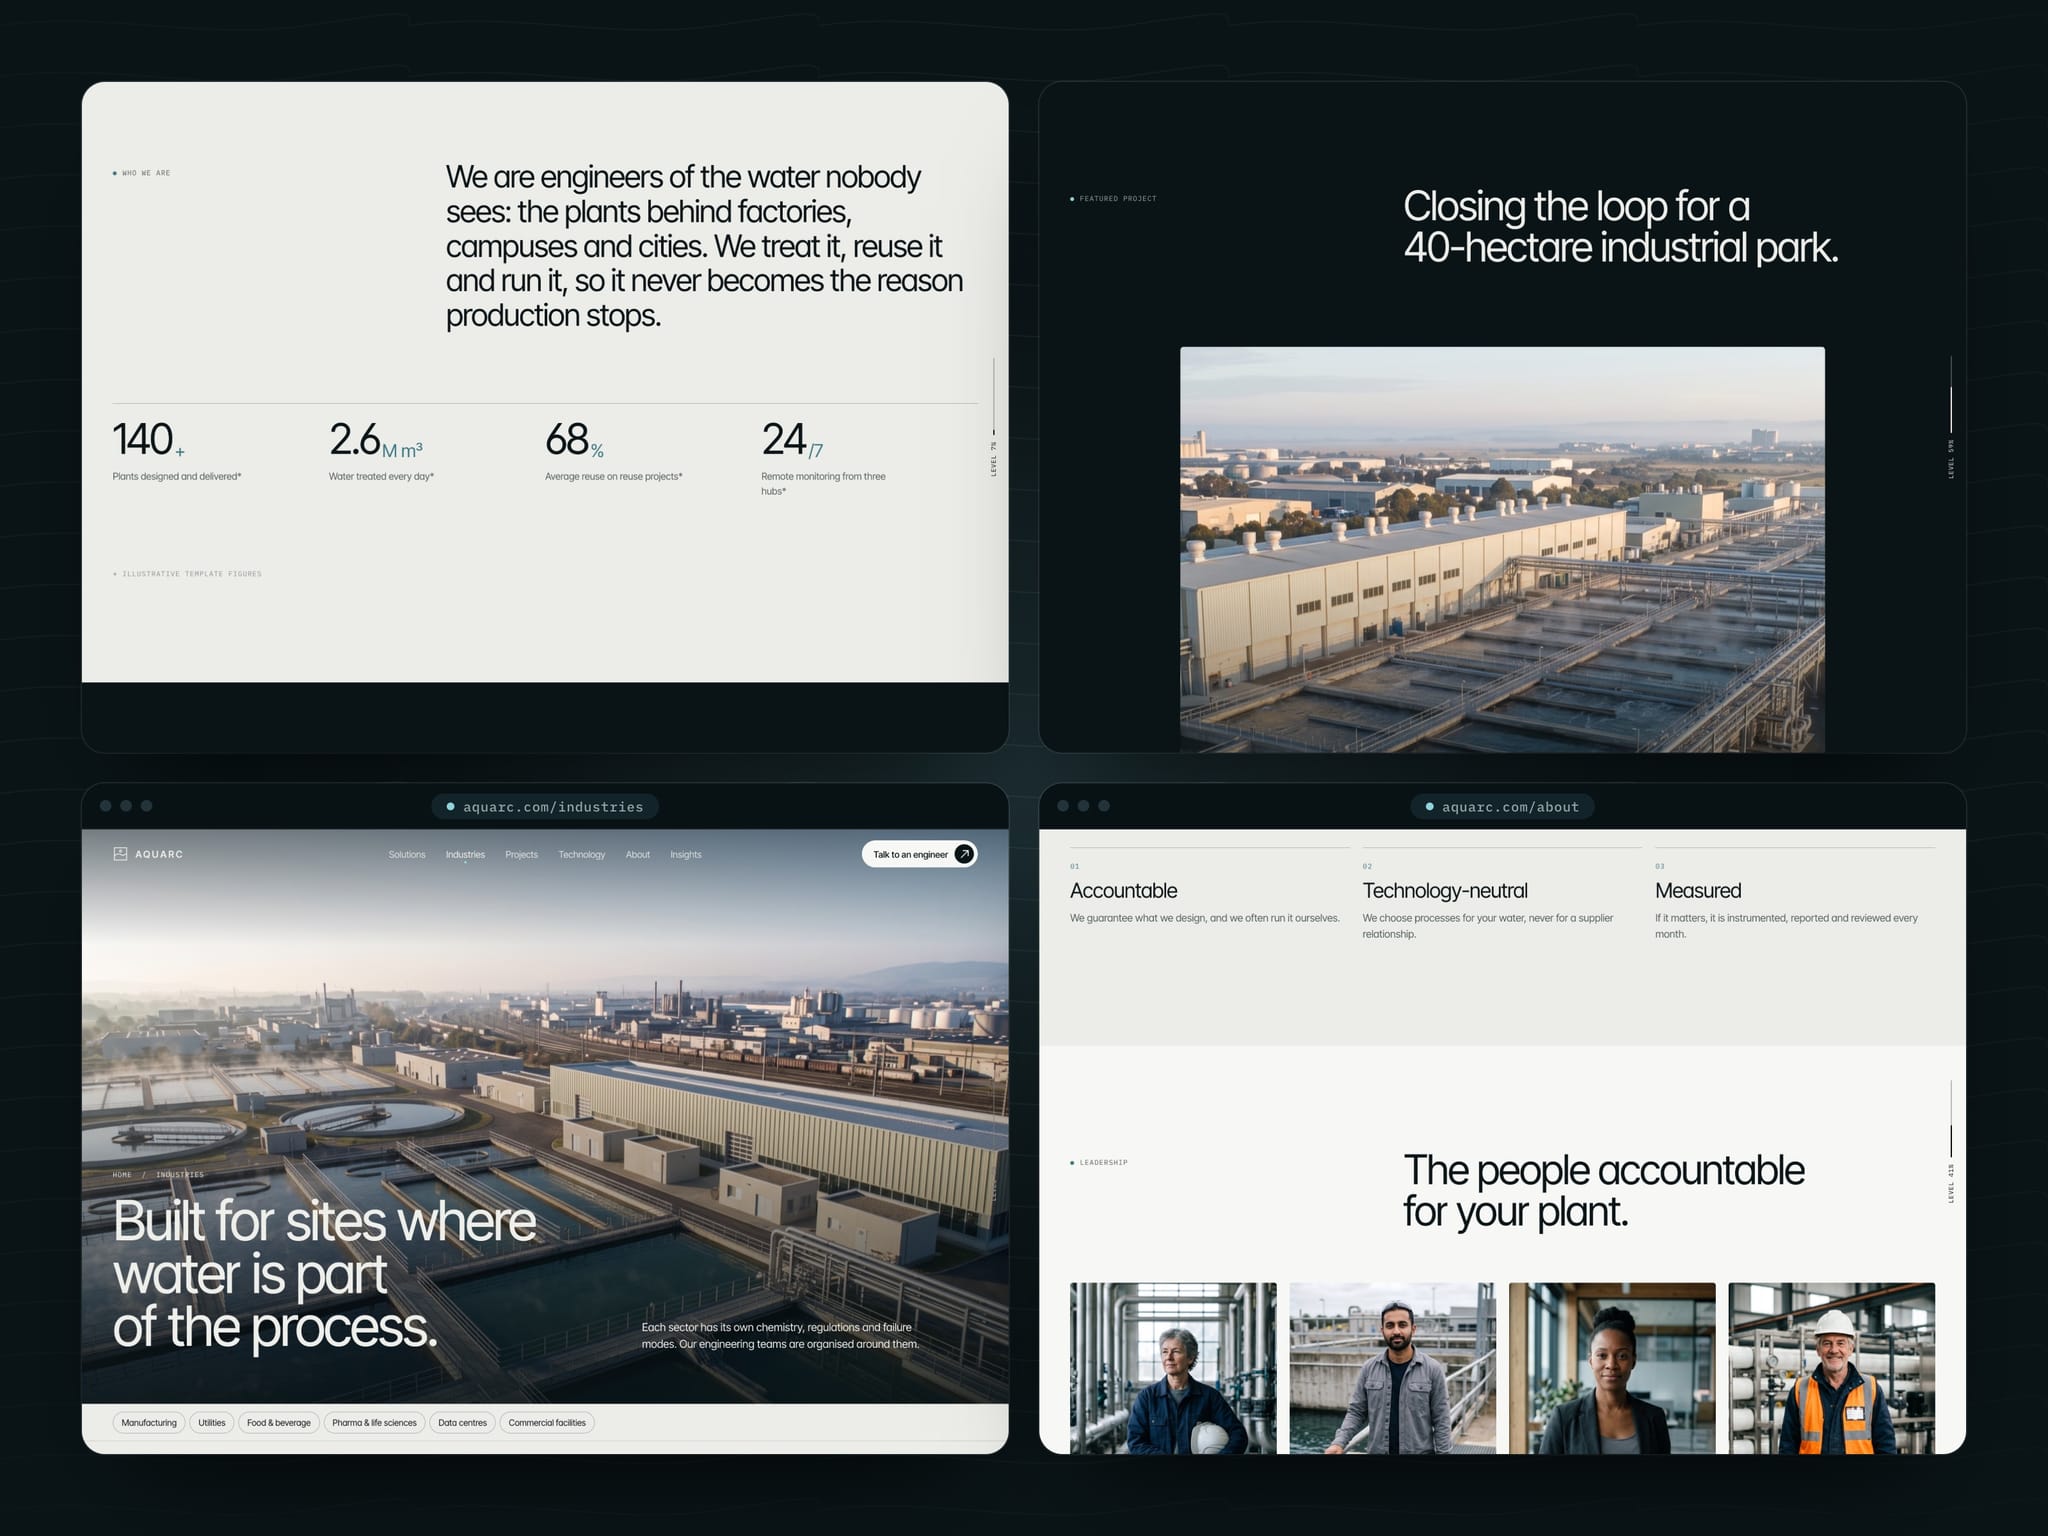Click the INDUSTRIES breadcrumb
Image resolution: width=2048 pixels, height=1536 pixels.
pyautogui.click(x=180, y=1175)
